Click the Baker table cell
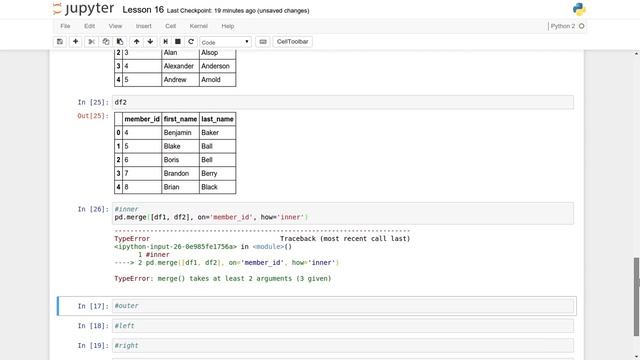This screenshot has height=360, width=640. point(218,133)
